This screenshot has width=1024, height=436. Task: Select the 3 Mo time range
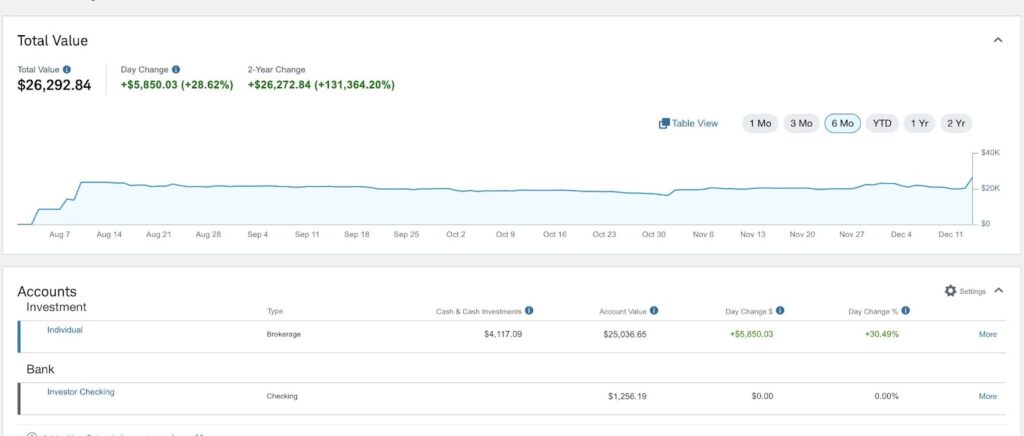(x=801, y=124)
